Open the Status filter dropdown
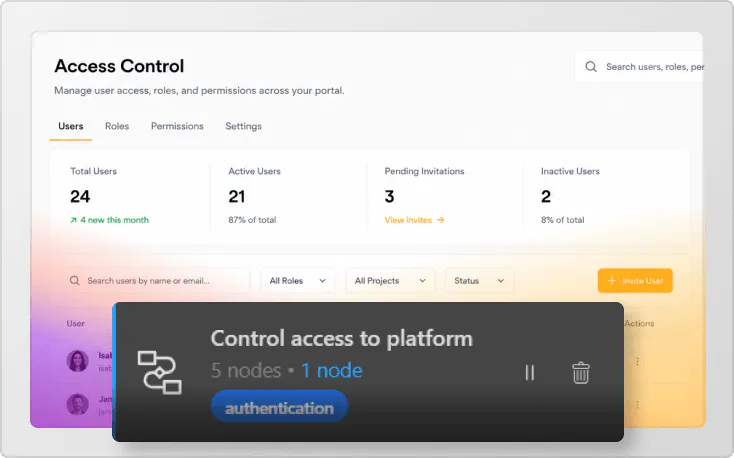Image resolution: width=734 pixels, height=458 pixels. pos(479,281)
